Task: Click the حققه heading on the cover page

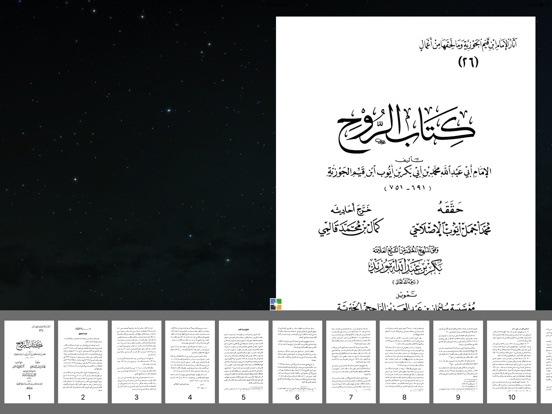Action: (x=450, y=208)
